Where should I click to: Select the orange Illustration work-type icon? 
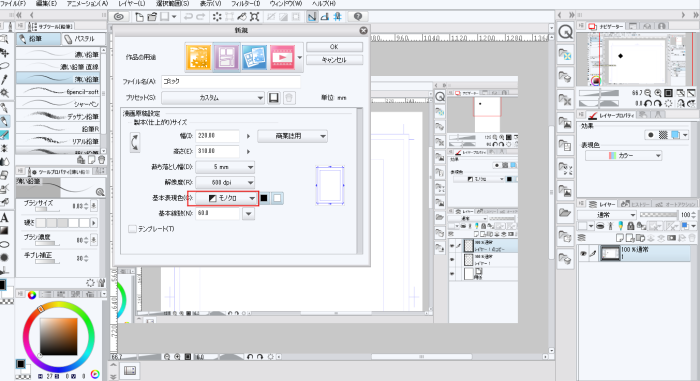198,57
